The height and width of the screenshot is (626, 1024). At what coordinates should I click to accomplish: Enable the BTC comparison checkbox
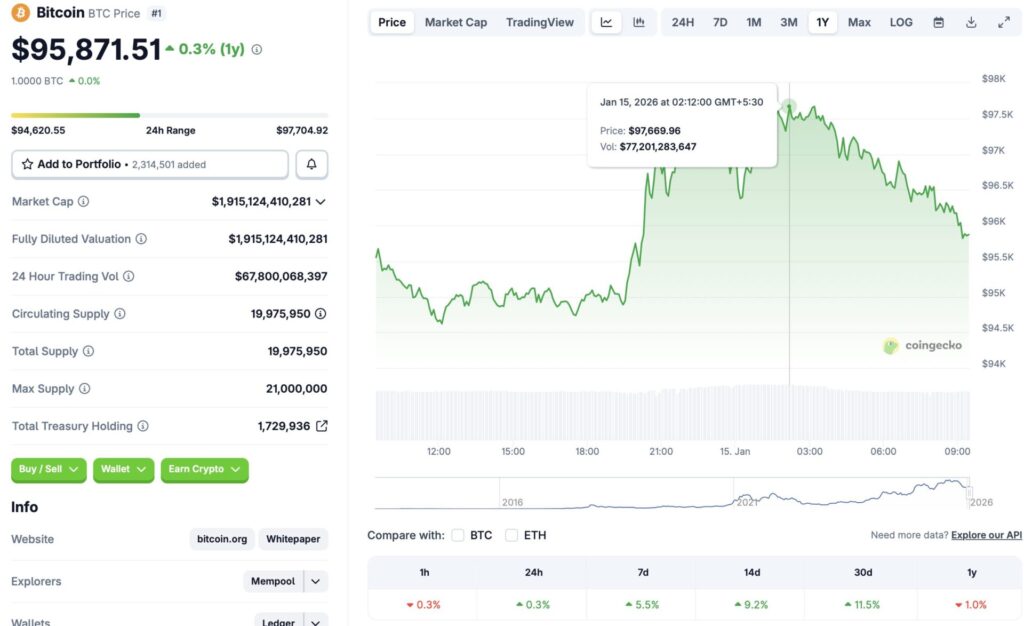457,535
